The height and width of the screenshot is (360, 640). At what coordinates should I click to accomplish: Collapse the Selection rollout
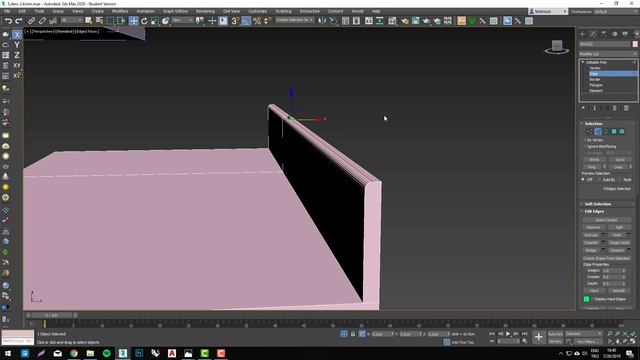pos(593,123)
